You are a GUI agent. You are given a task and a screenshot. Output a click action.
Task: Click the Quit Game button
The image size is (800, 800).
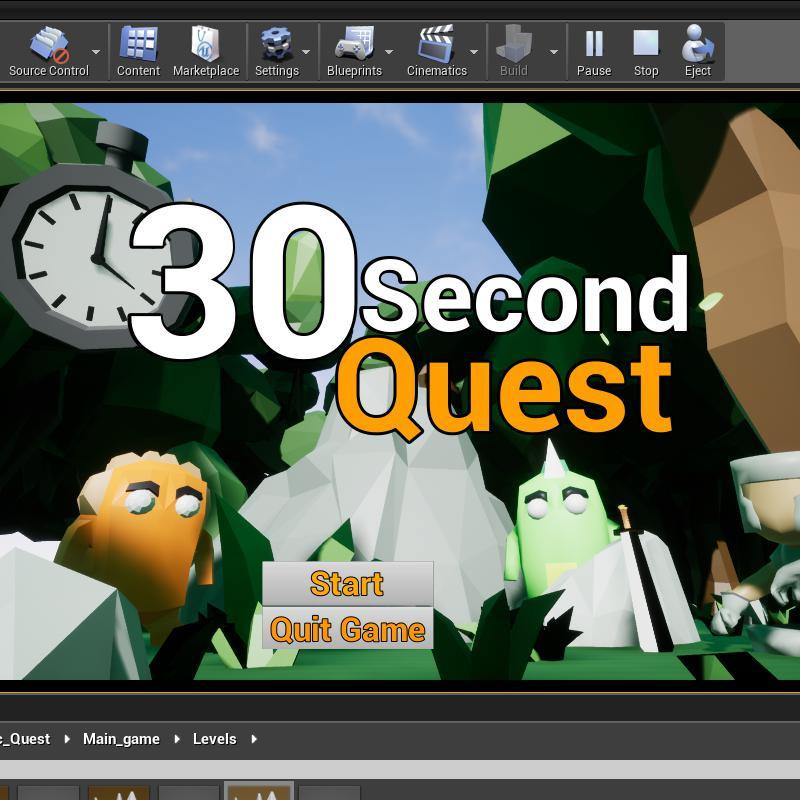pyautogui.click(x=346, y=630)
